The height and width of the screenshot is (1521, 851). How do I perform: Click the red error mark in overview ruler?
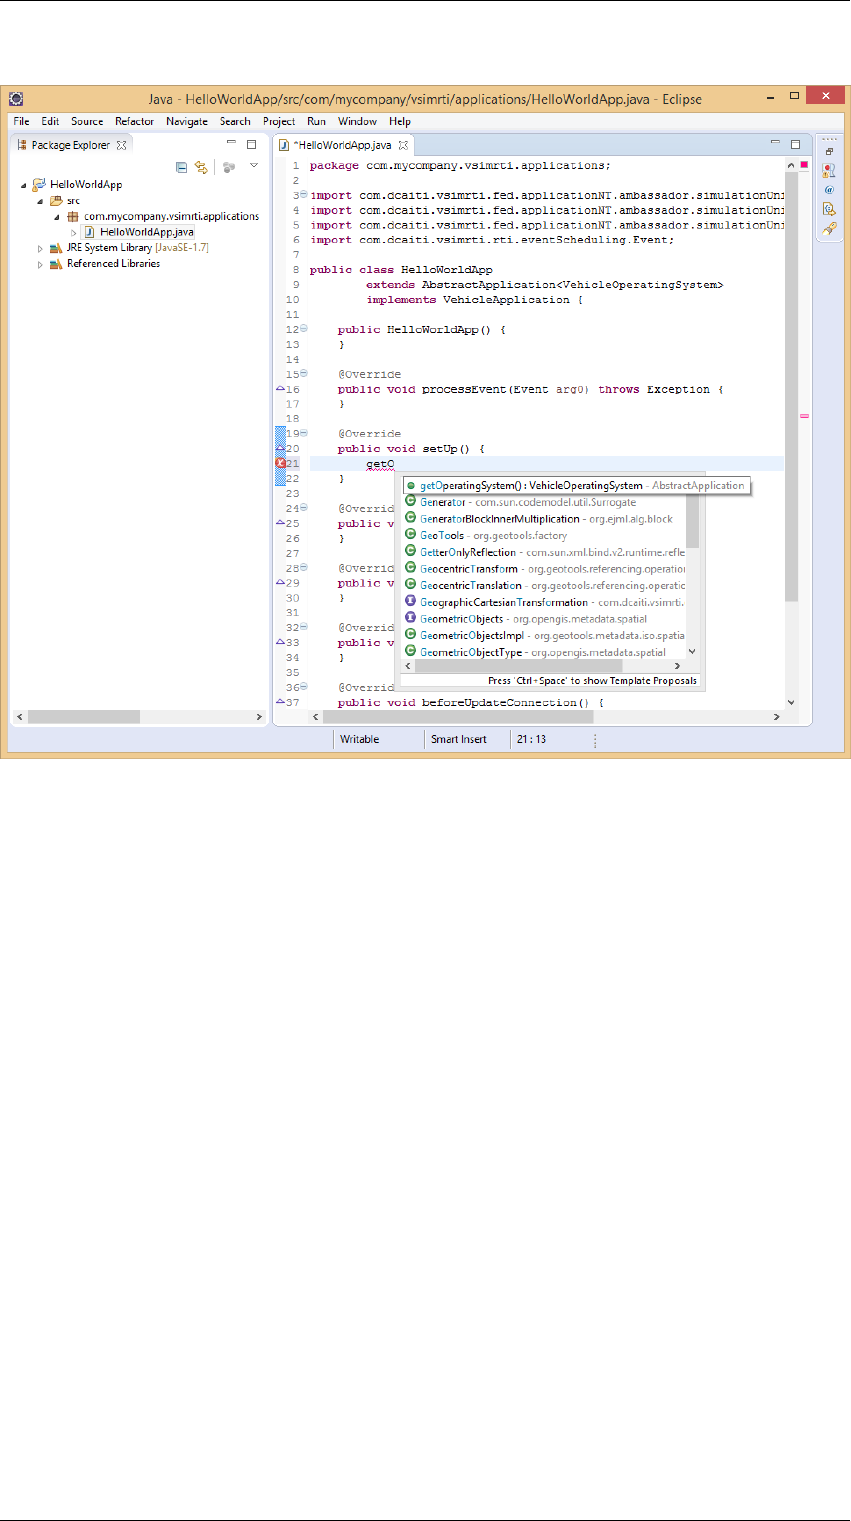(804, 414)
